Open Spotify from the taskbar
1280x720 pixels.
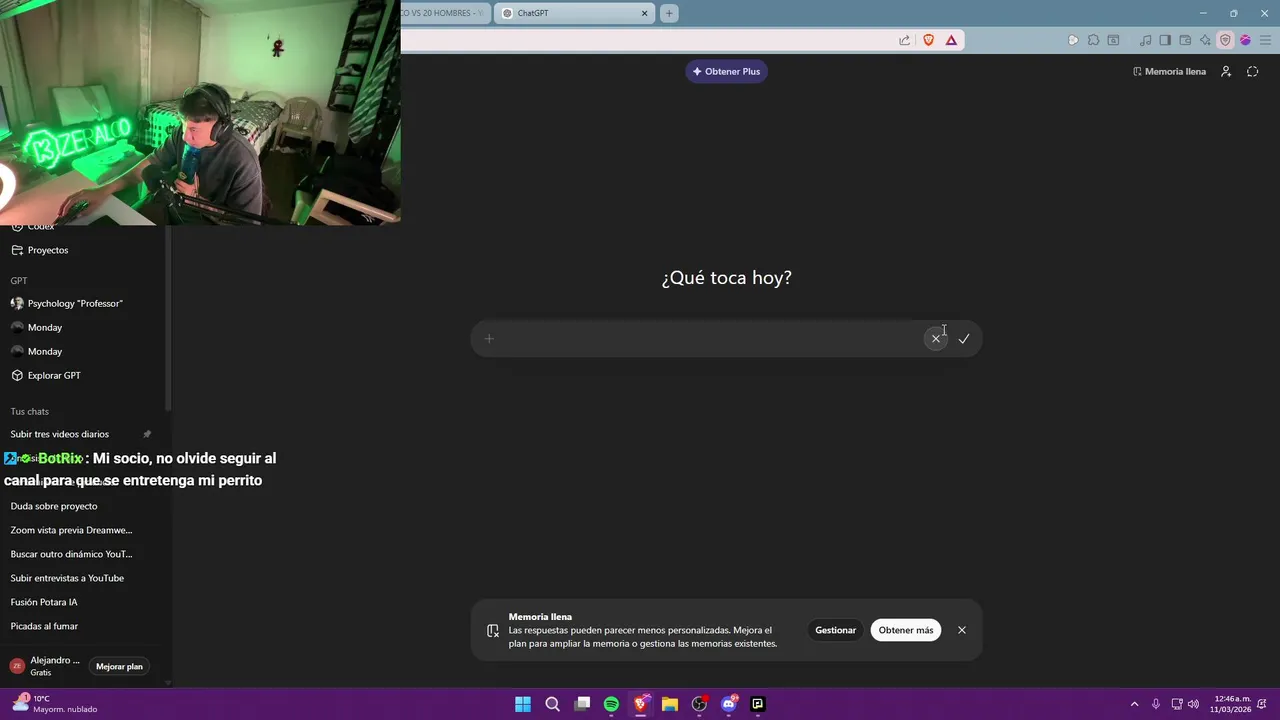point(611,704)
